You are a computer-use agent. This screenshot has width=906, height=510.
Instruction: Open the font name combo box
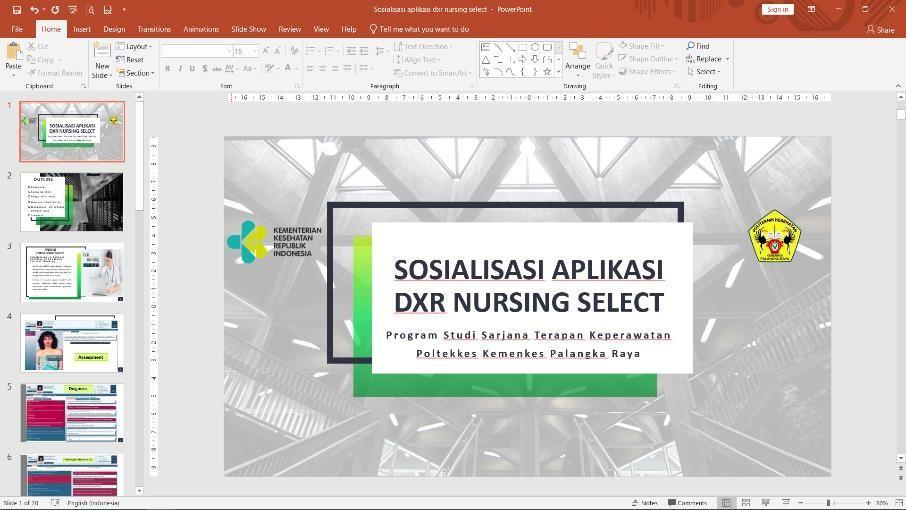(x=196, y=51)
